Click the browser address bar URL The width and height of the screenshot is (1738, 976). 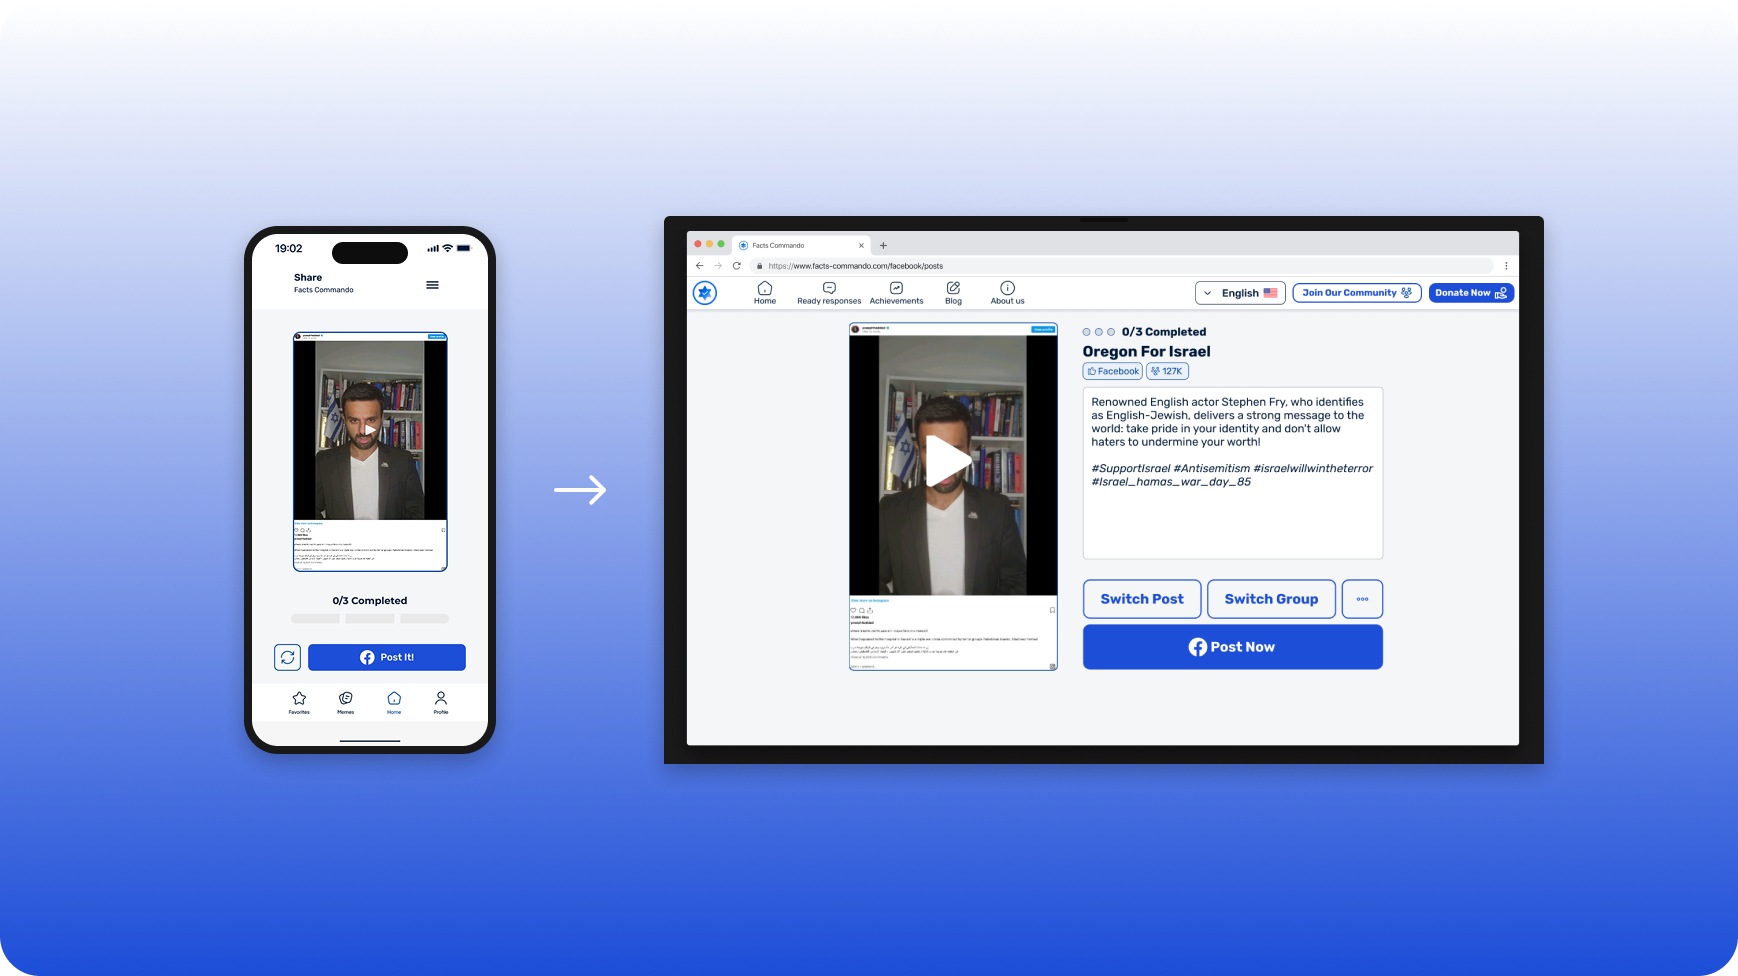point(855,266)
